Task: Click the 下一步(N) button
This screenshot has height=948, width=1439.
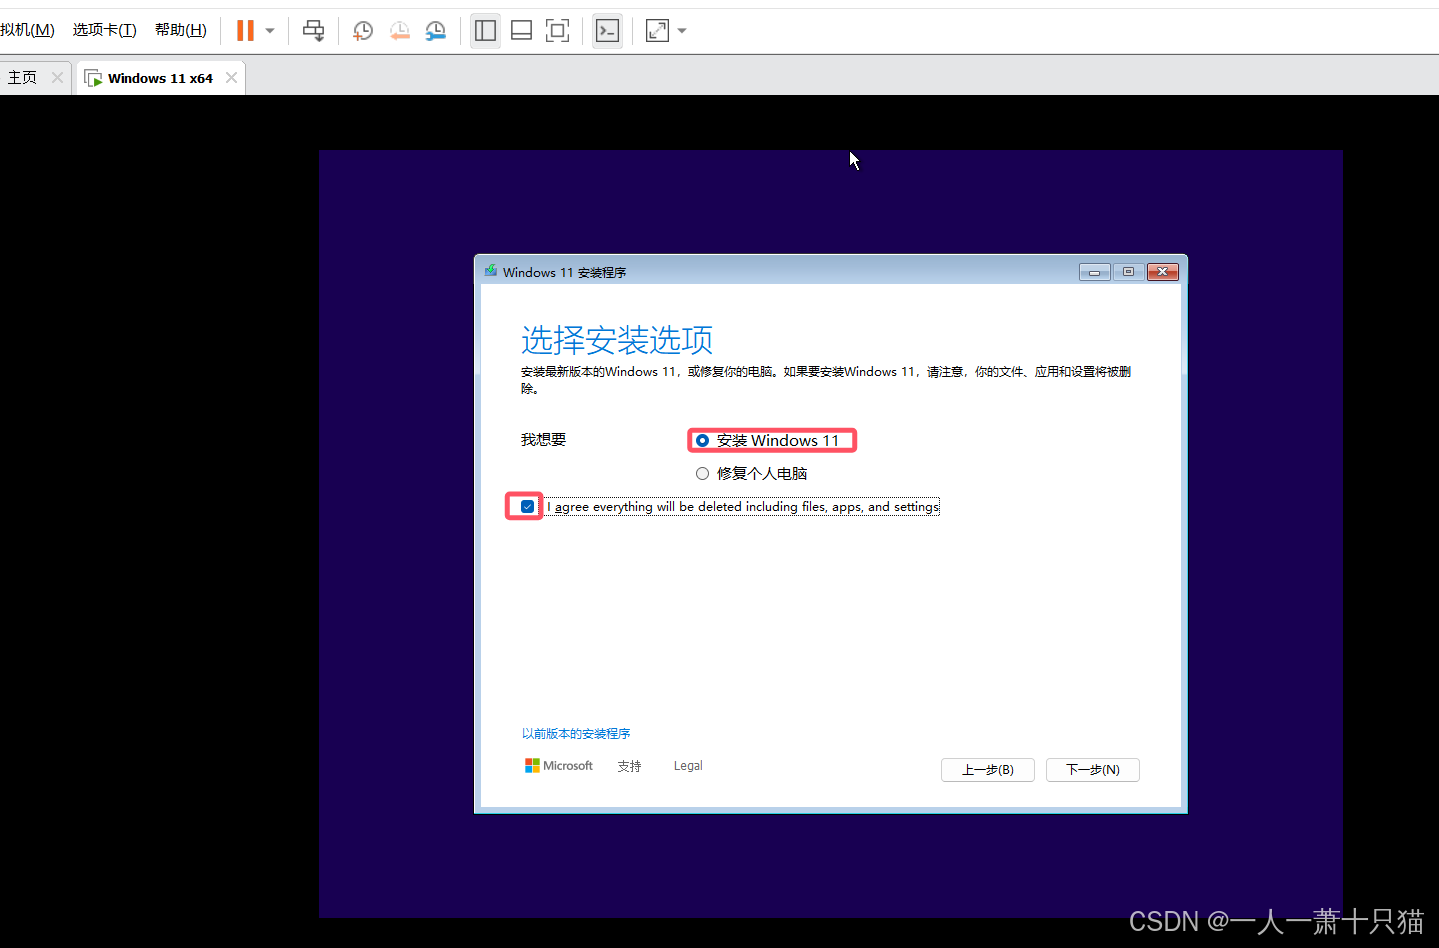Action: (x=1093, y=770)
